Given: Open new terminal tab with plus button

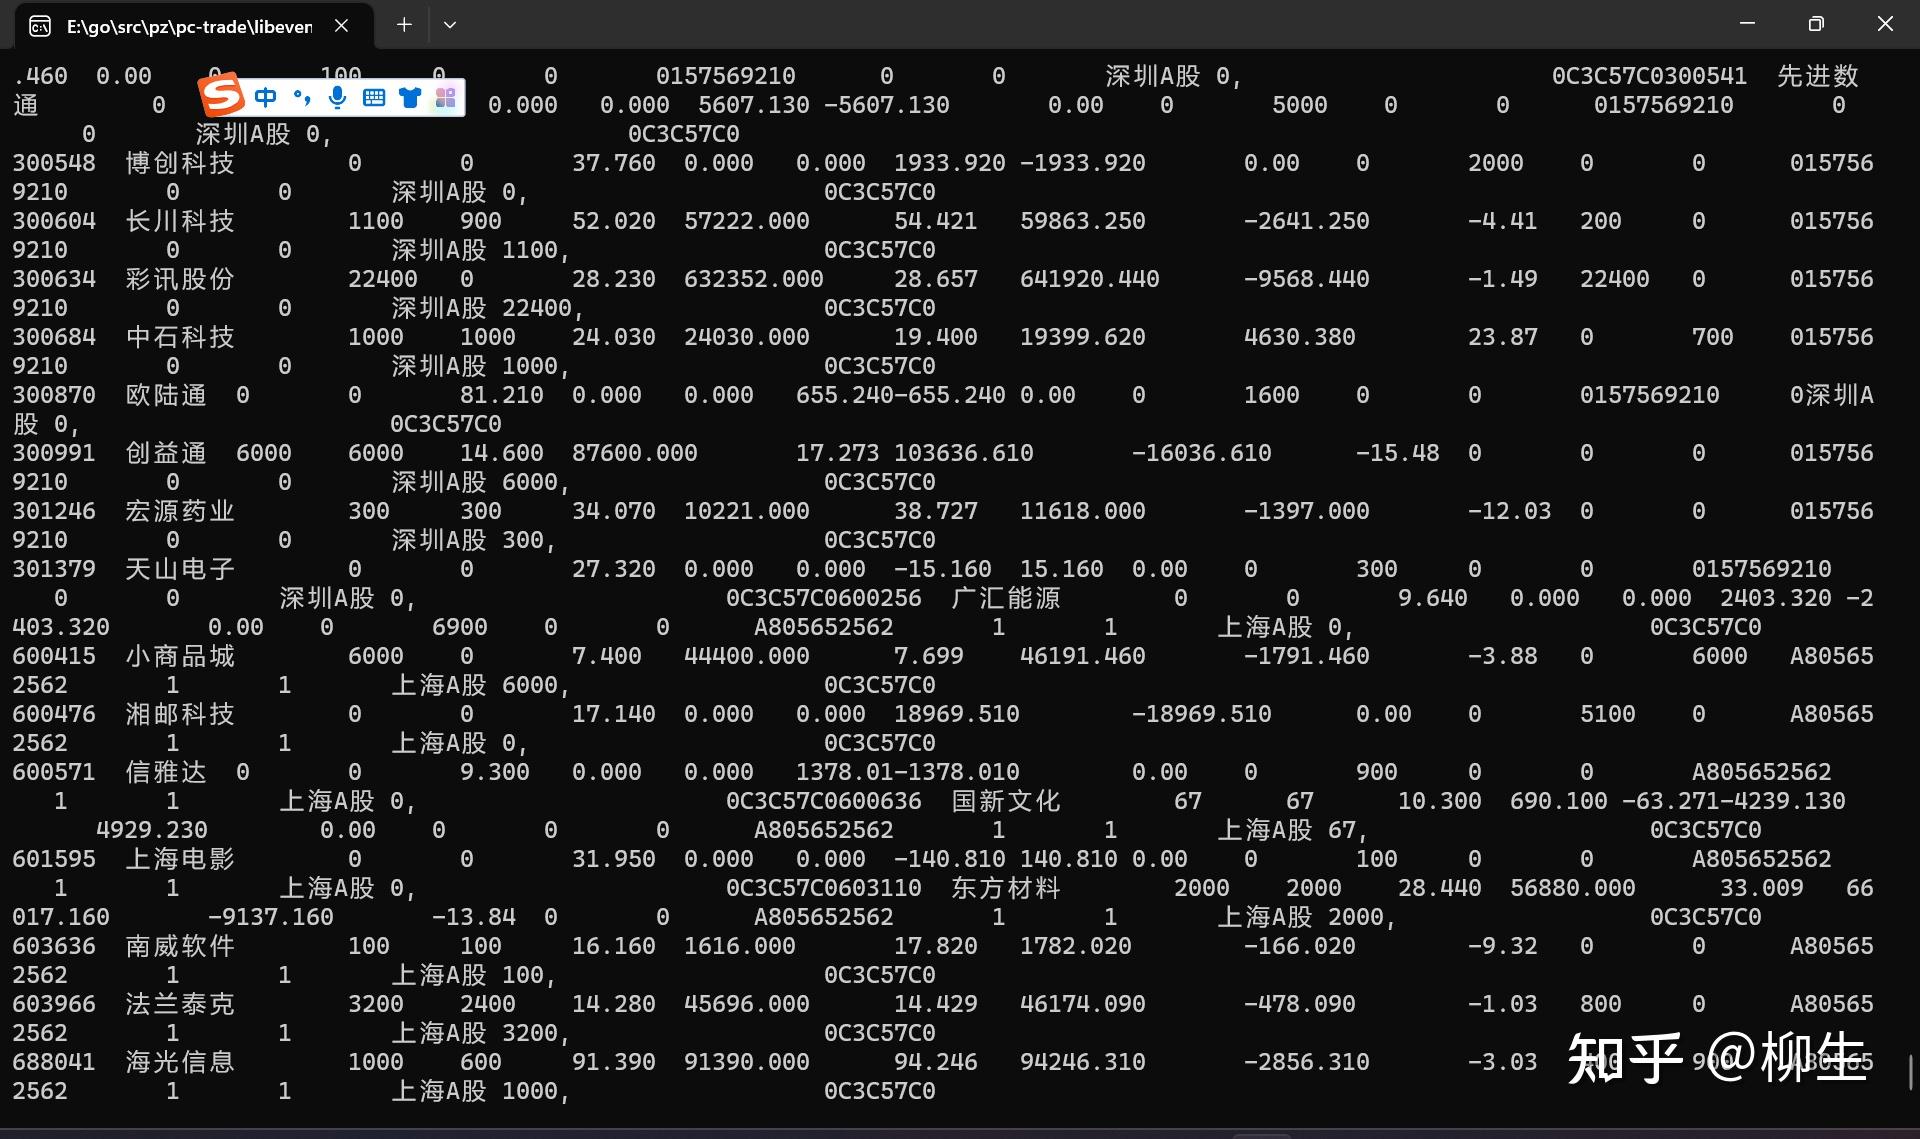Looking at the screenshot, I should pos(403,24).
